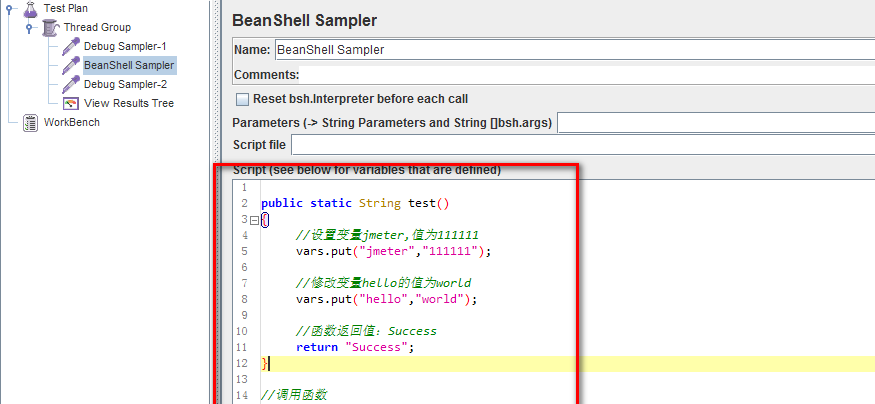
Task: Click into the Comments text field
Action: tap(585, 75)
